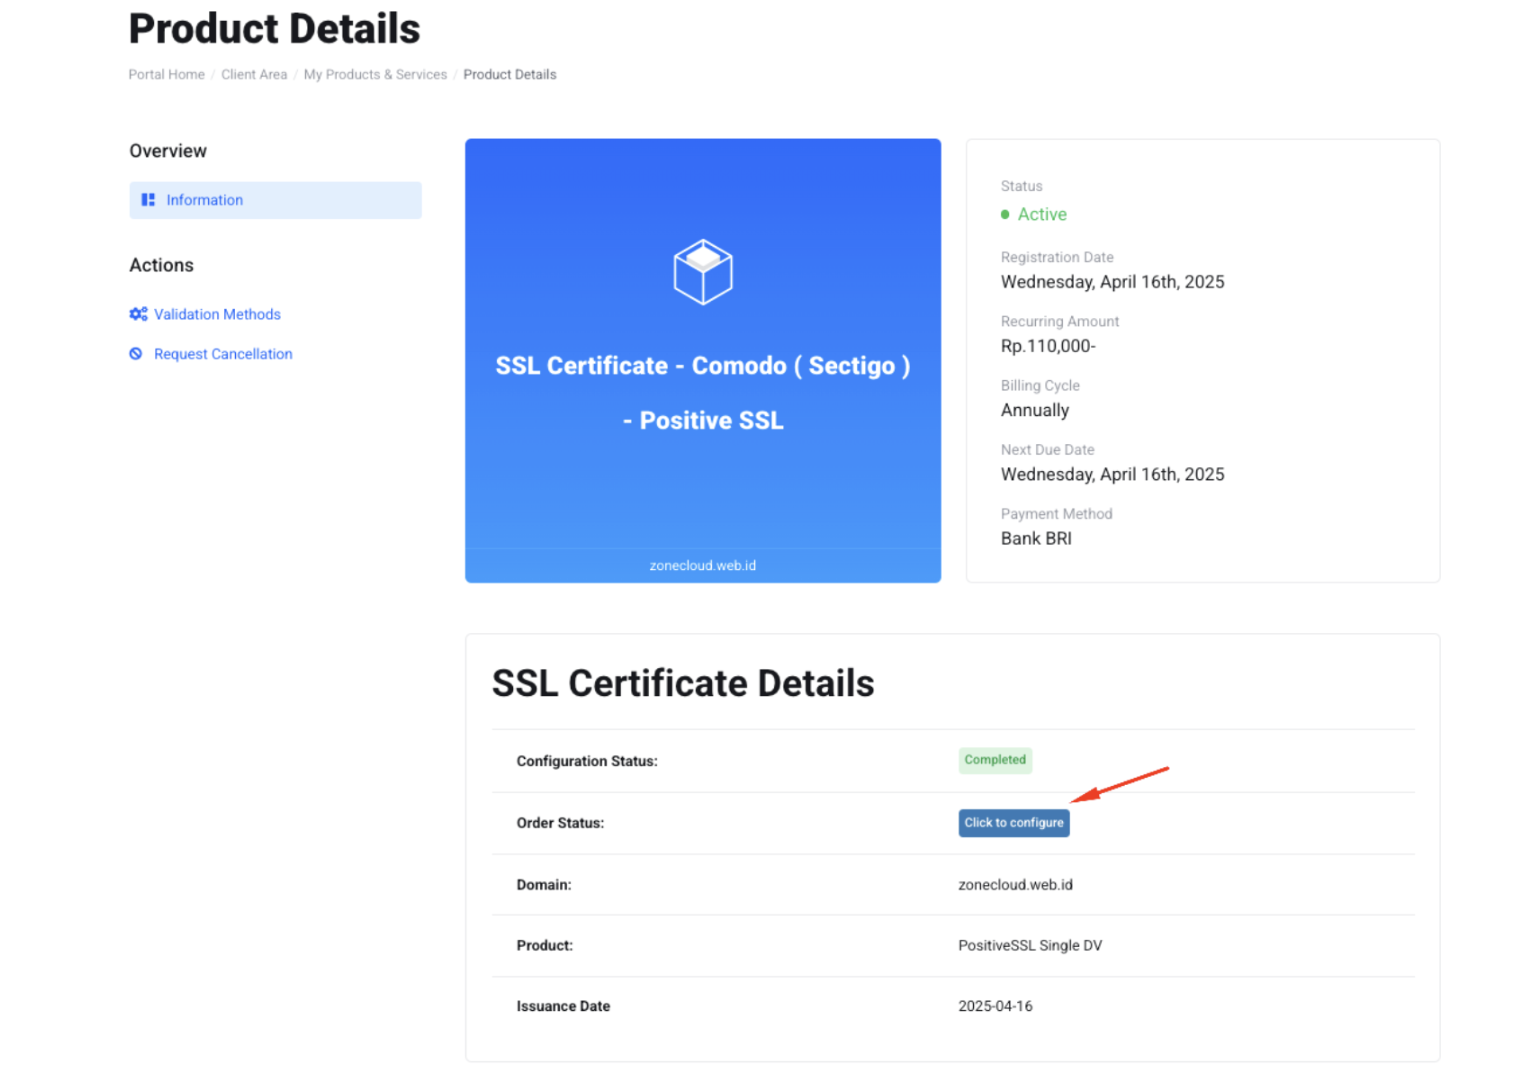Select the Annually billing cycle value
The height and width of the screenshot is (1088, 1530).
pyautogui.click(x=1035, y=411)
